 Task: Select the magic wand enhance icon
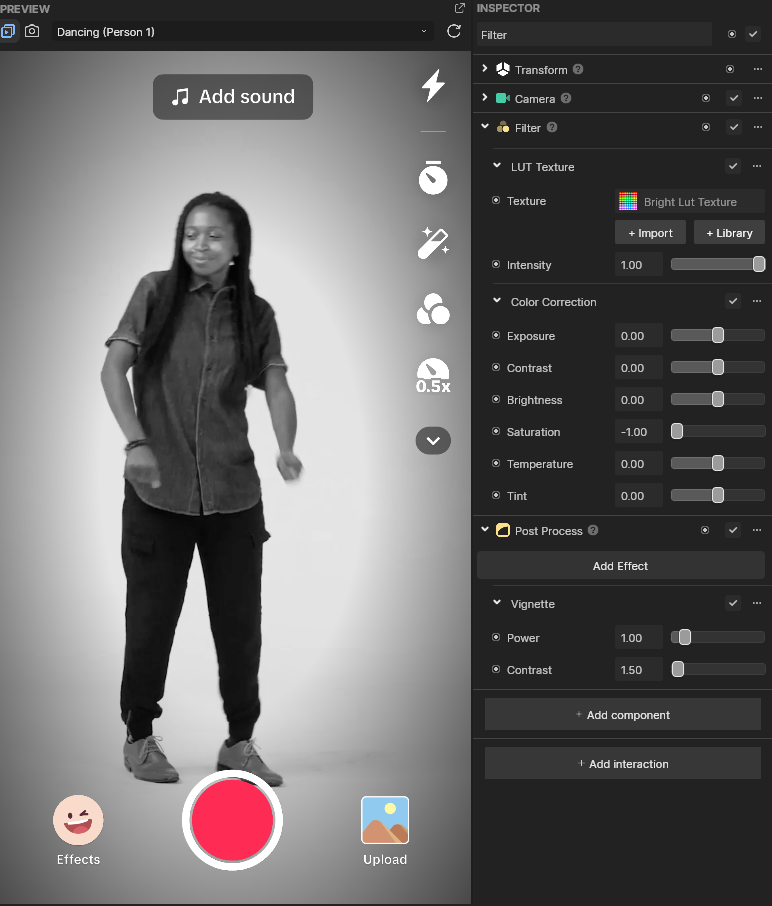(x=433, y=243)
